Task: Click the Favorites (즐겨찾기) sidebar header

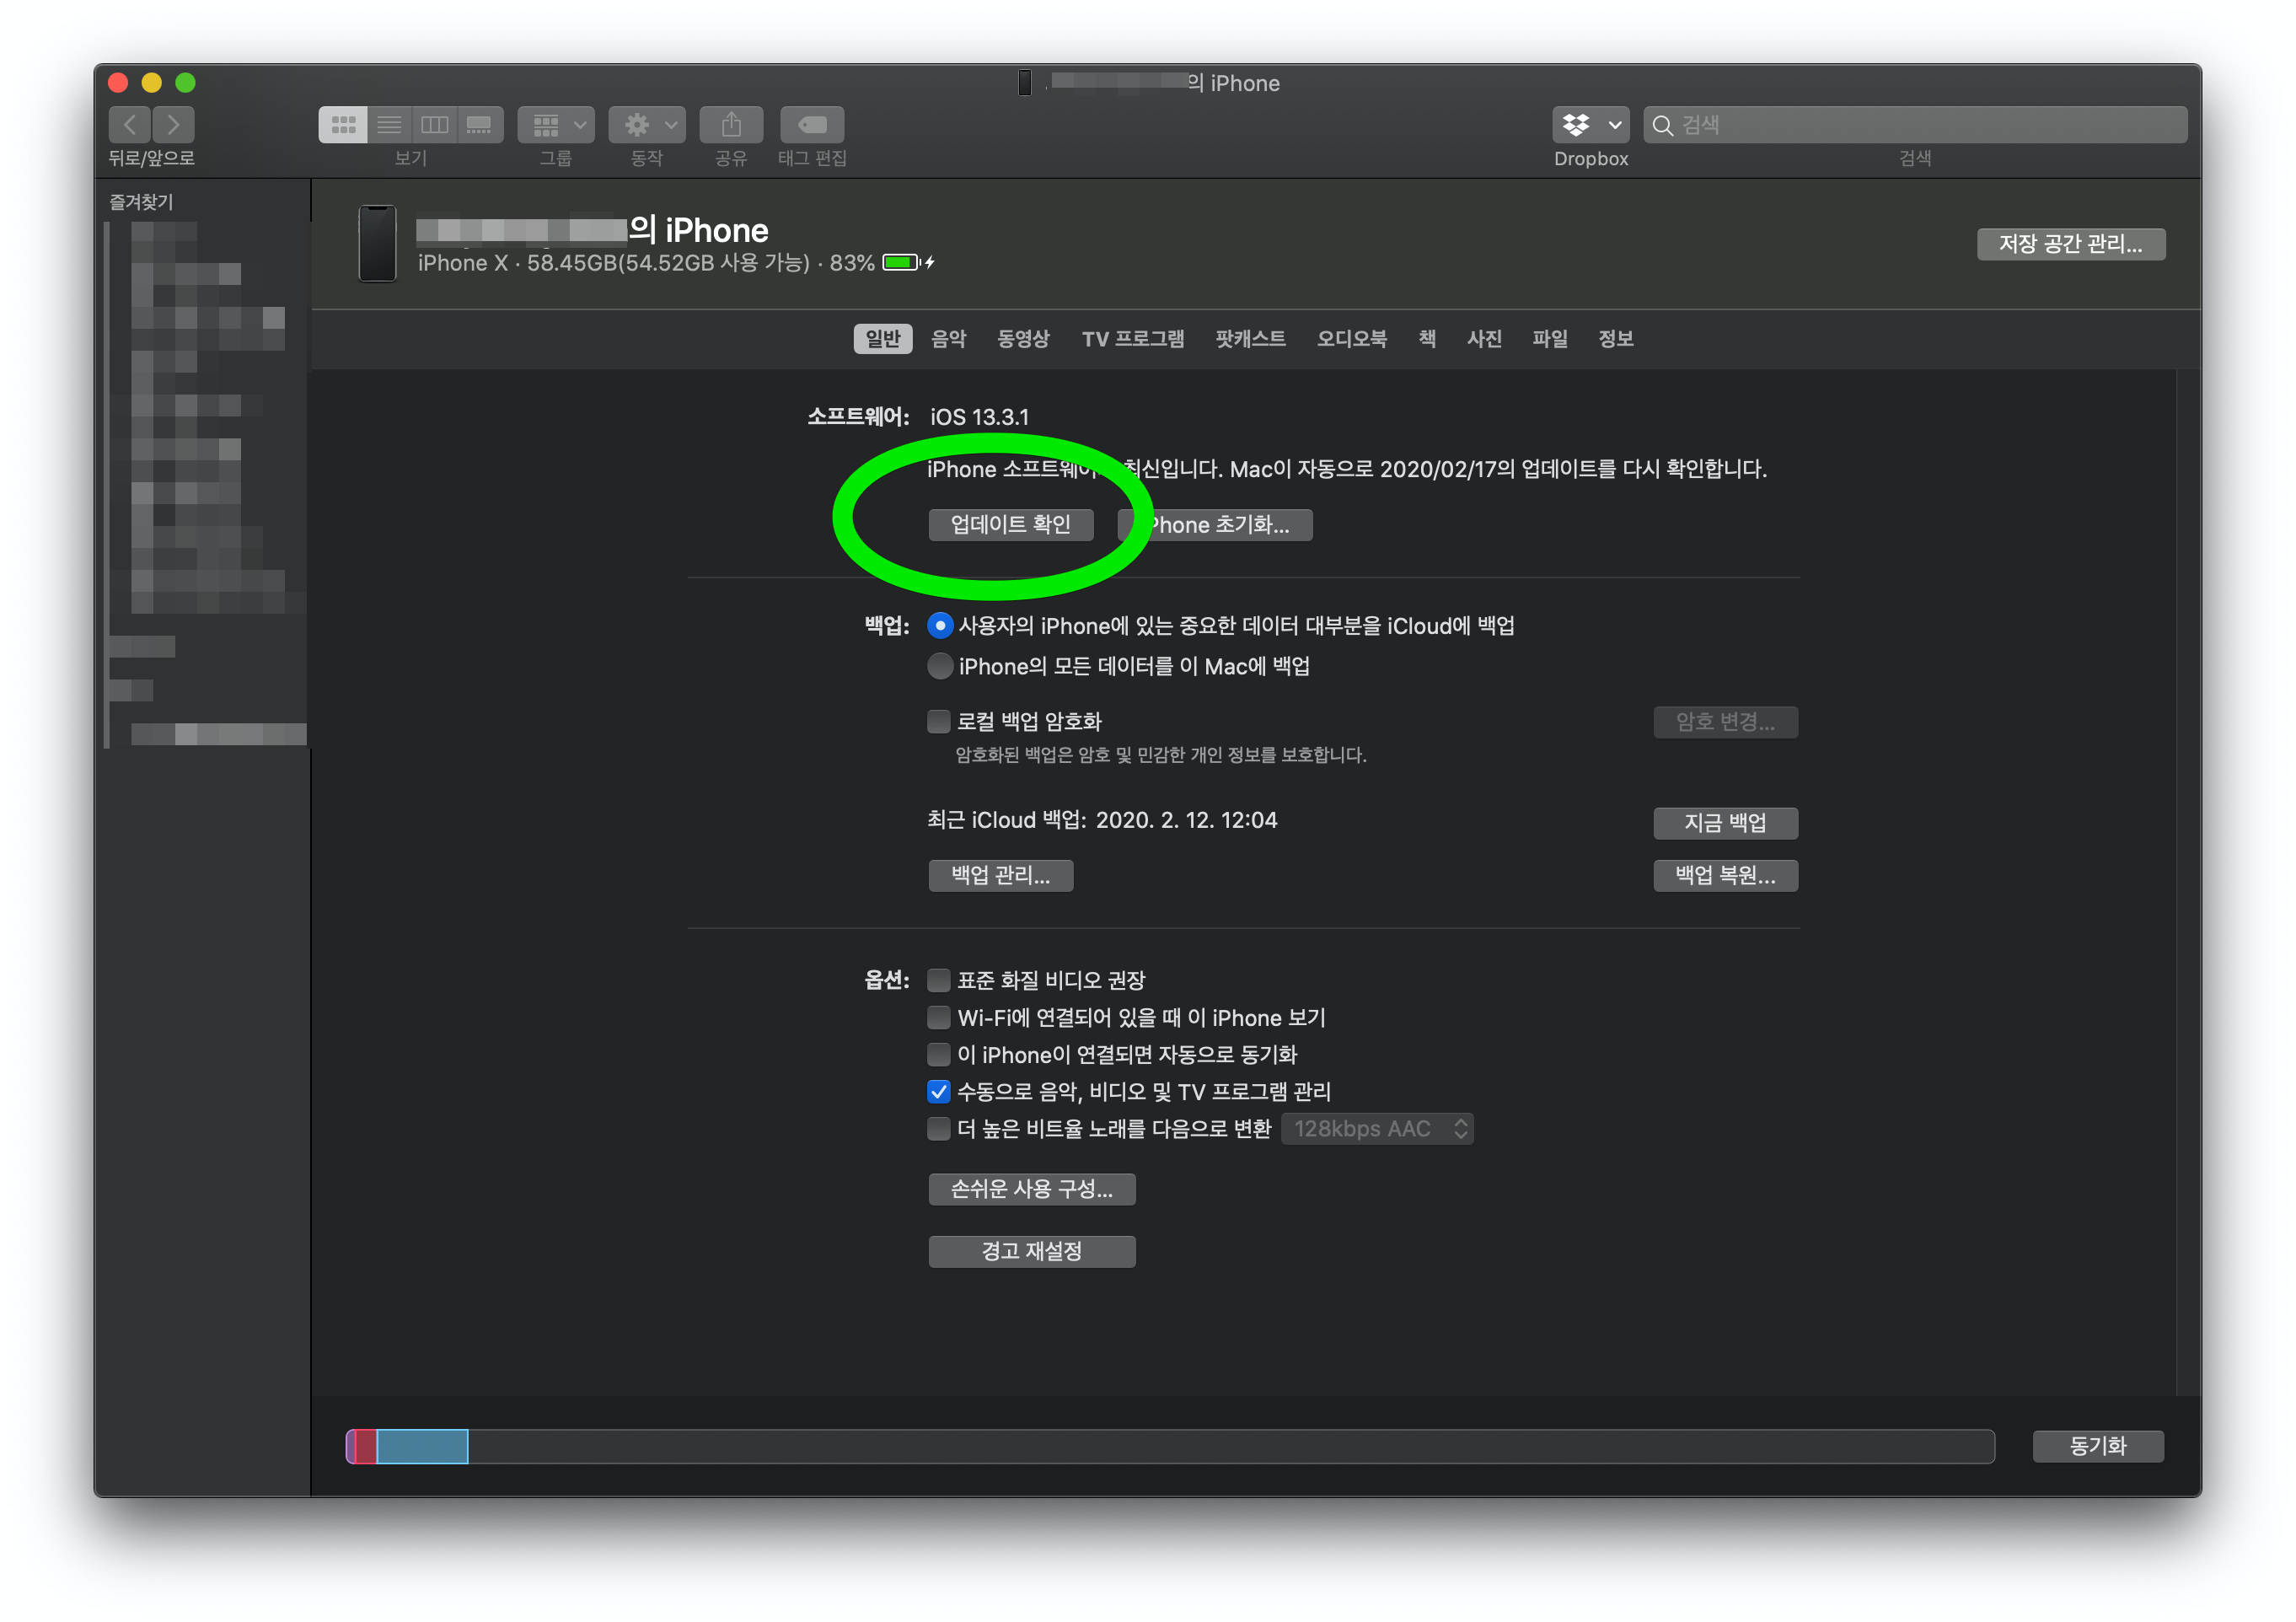Action: click(x=141, y=202)
